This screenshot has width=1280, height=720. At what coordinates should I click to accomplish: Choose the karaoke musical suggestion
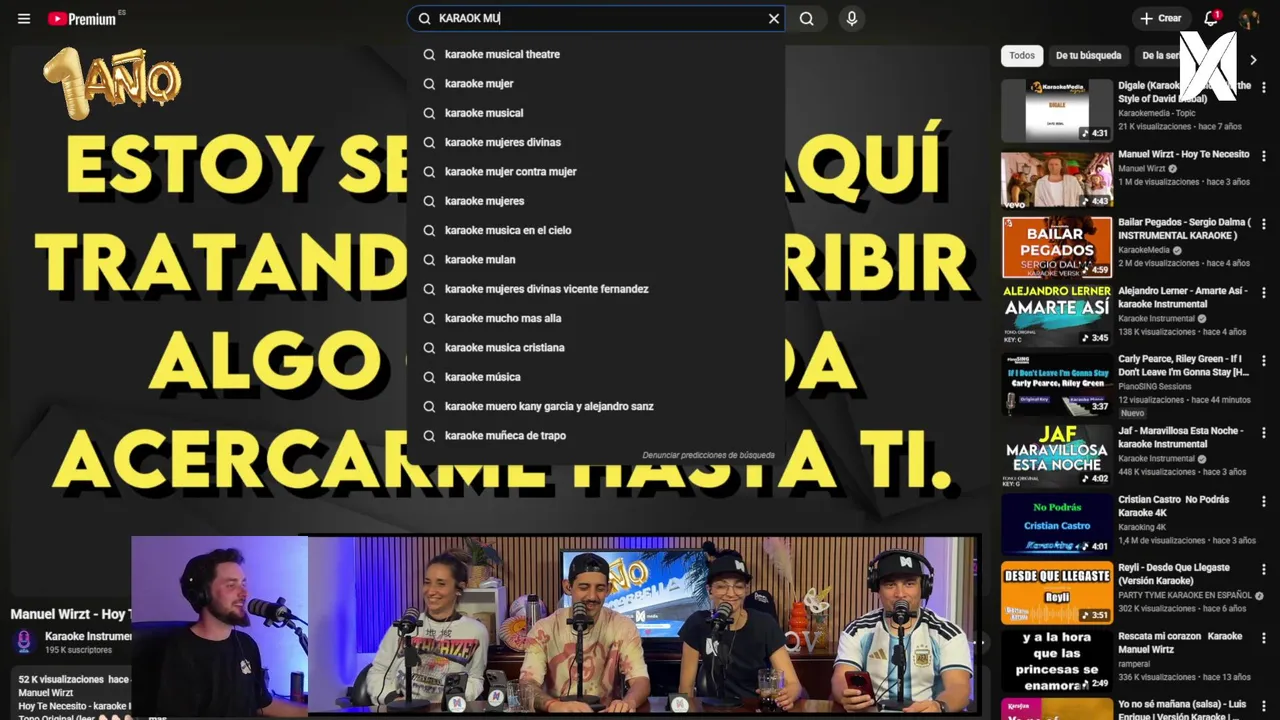(596, 113)
